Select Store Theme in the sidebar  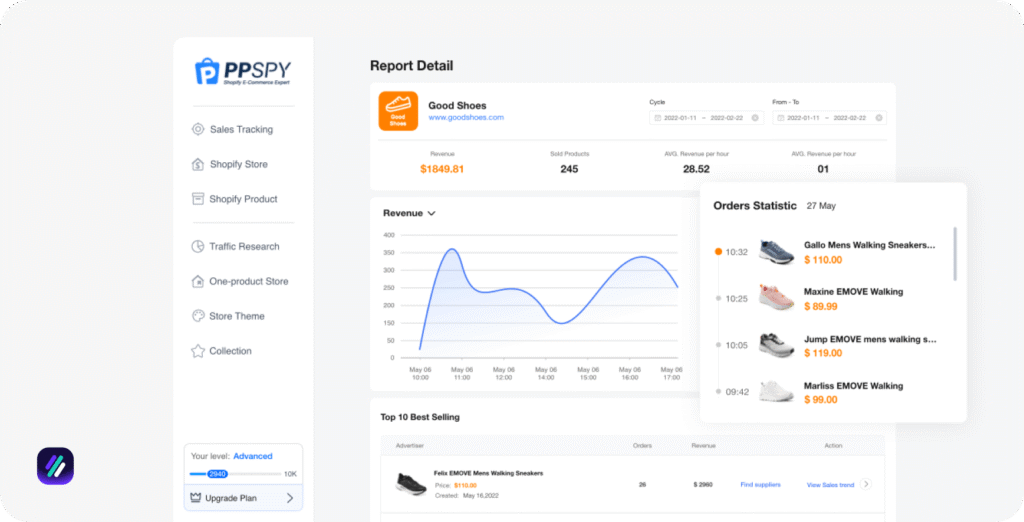coord(237,316)
